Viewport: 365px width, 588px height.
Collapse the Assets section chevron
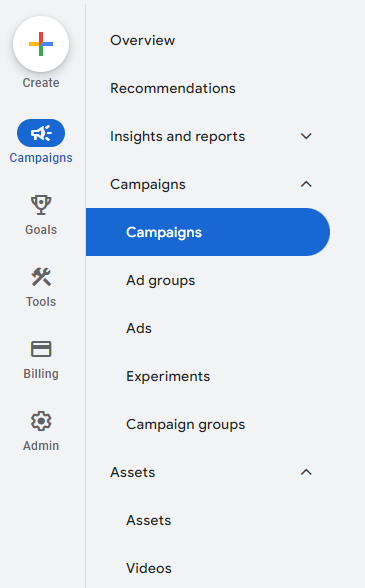point(306,472)
